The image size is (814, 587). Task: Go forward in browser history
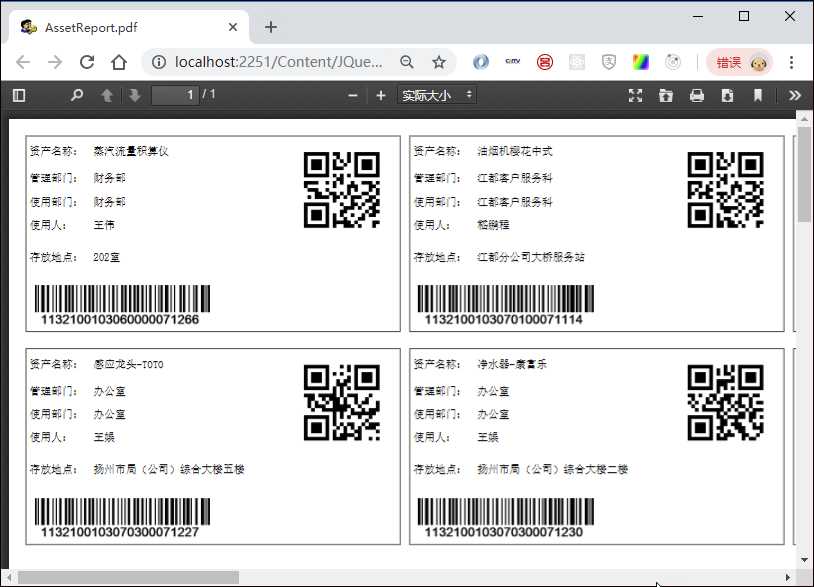coord(55,62)
